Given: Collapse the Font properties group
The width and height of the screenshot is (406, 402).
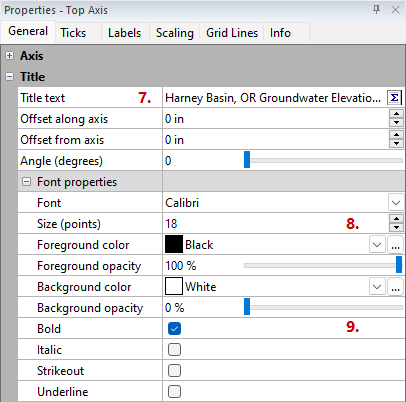Looking at the screenshot, I should coord(26,182).
